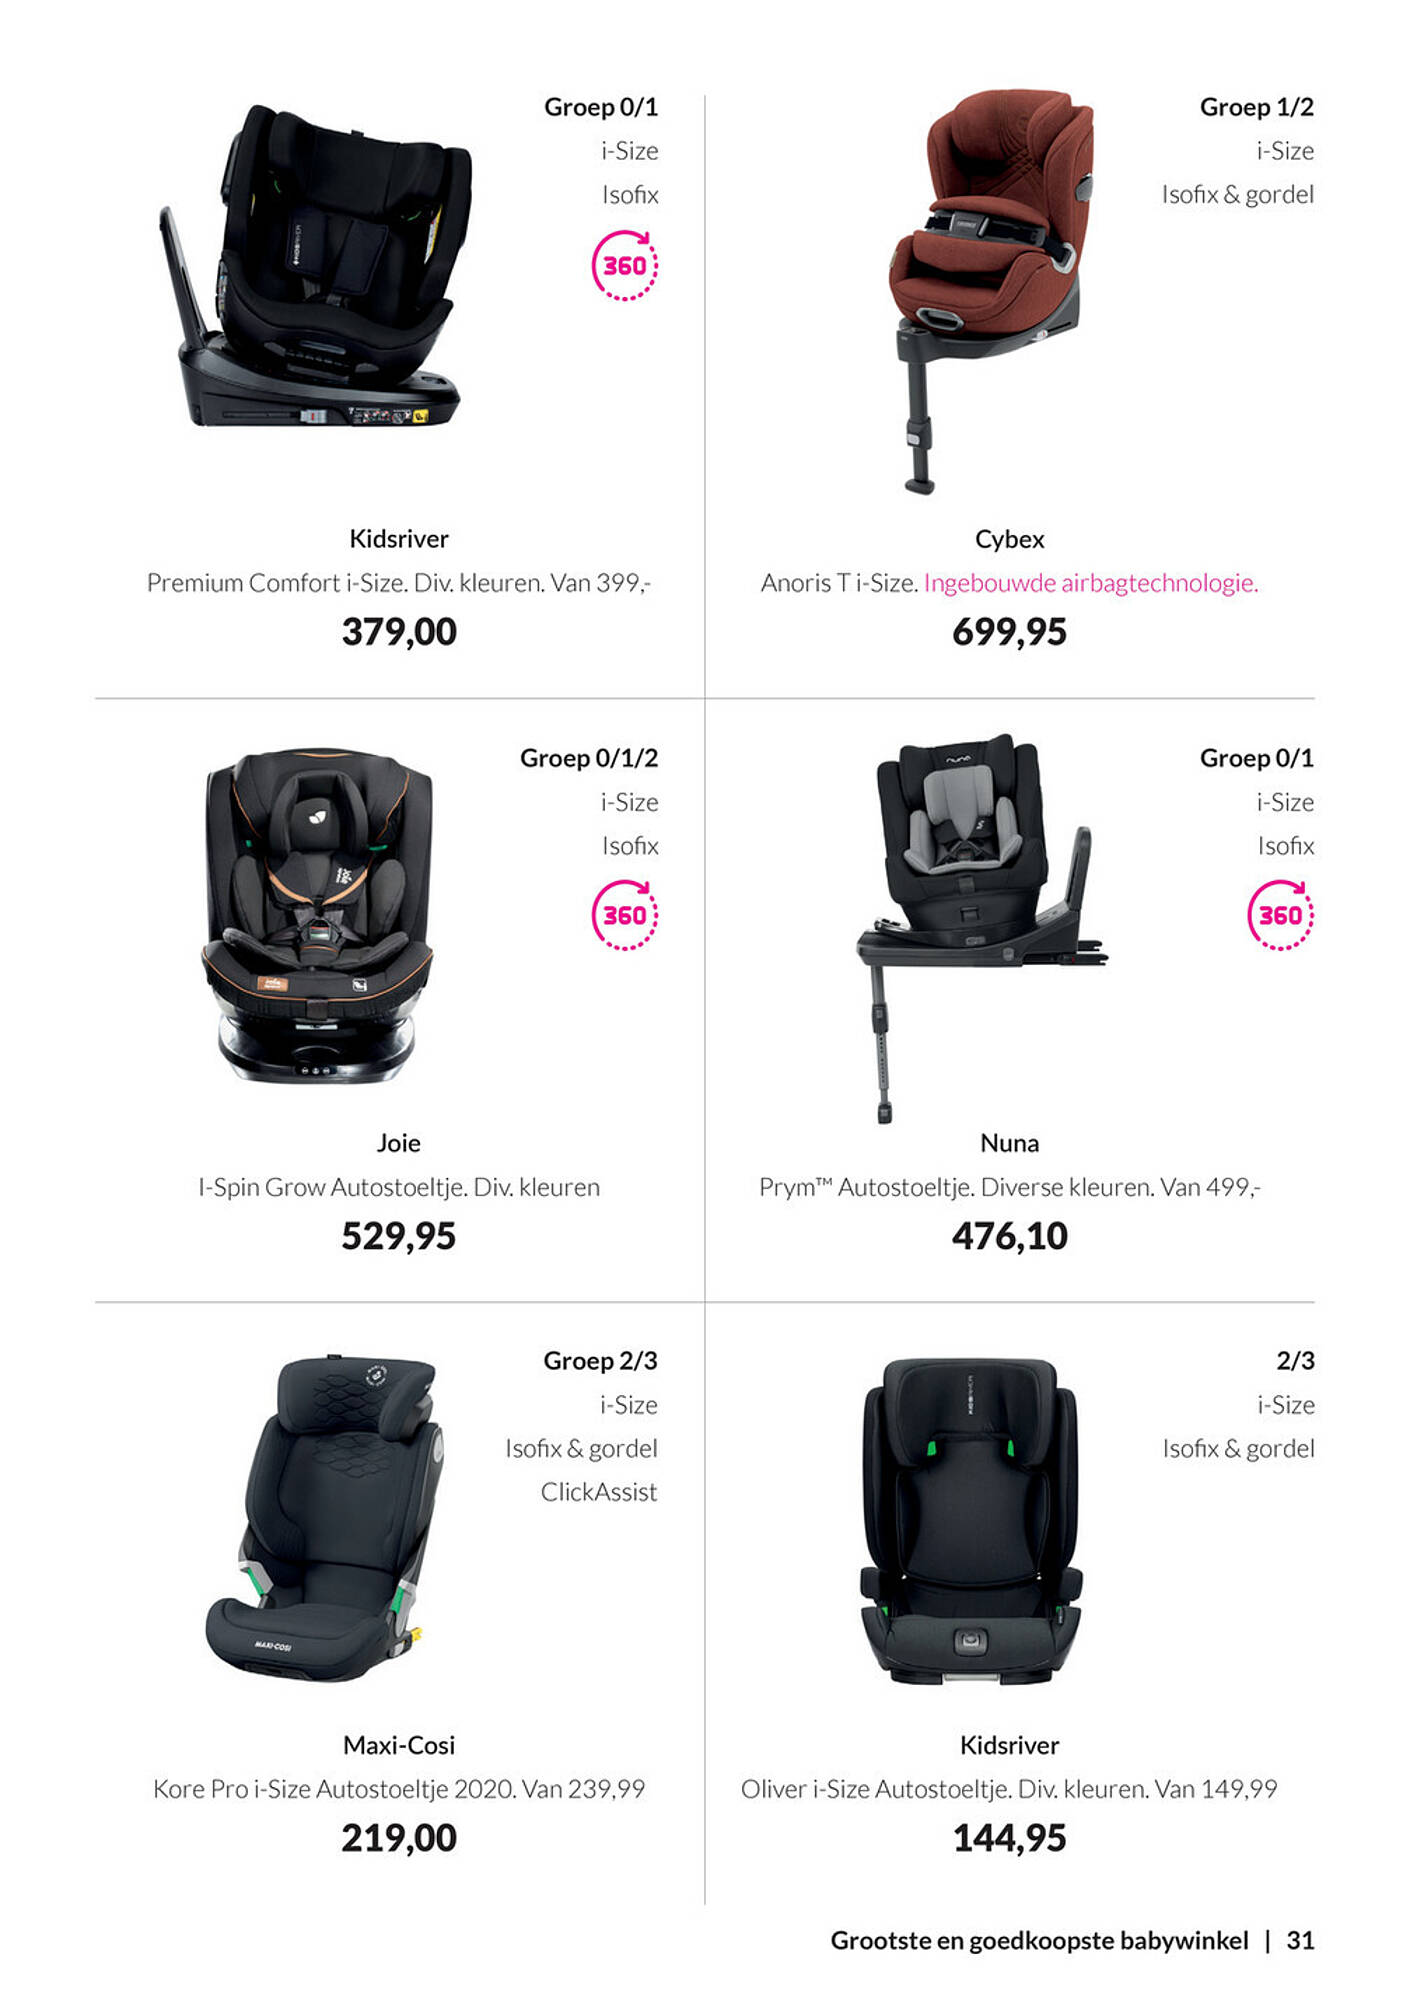This screenshot has width=1410, height=2000.
Task: Select the 529,95 price of Joie seat
Action: [399, 1236]
